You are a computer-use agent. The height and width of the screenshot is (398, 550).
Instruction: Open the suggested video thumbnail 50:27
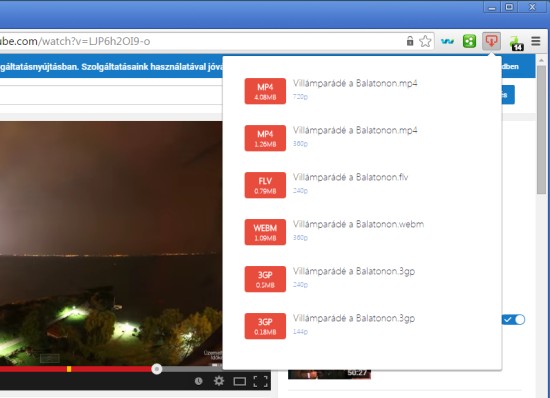coord(329,374)
